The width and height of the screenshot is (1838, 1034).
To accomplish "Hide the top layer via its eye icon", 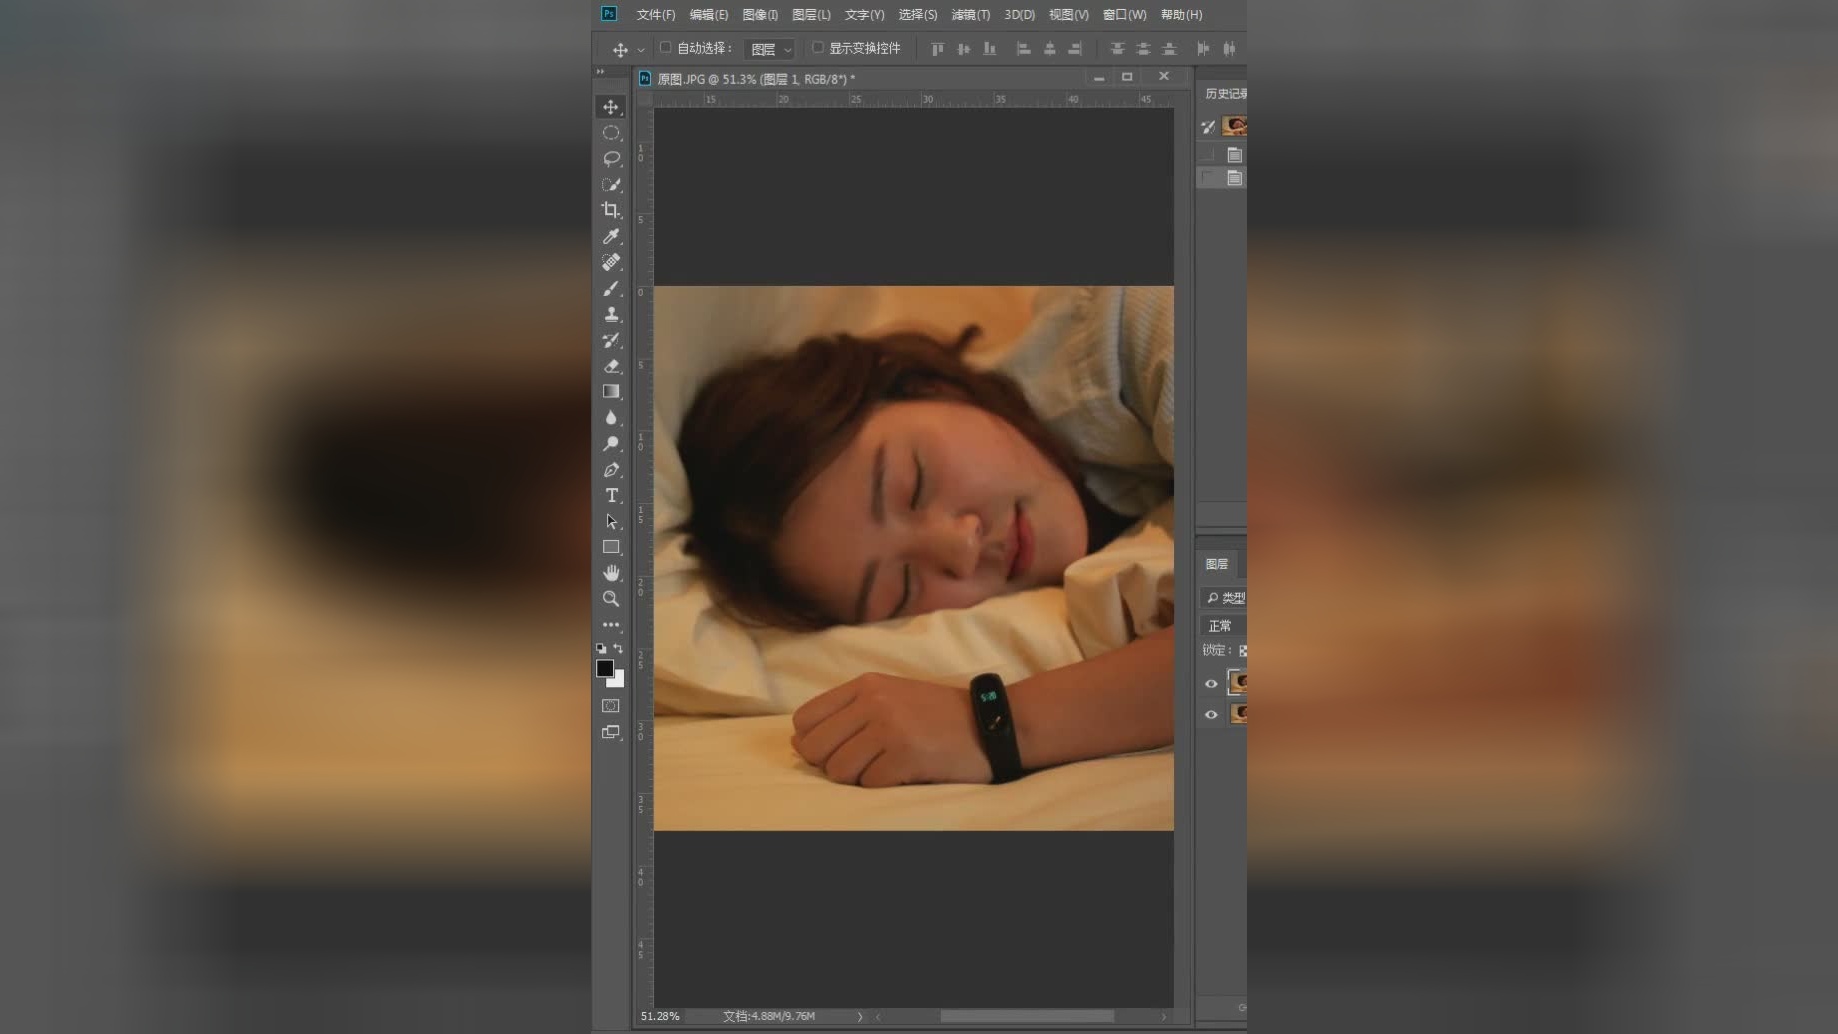I will click(x=1211, y=684).
